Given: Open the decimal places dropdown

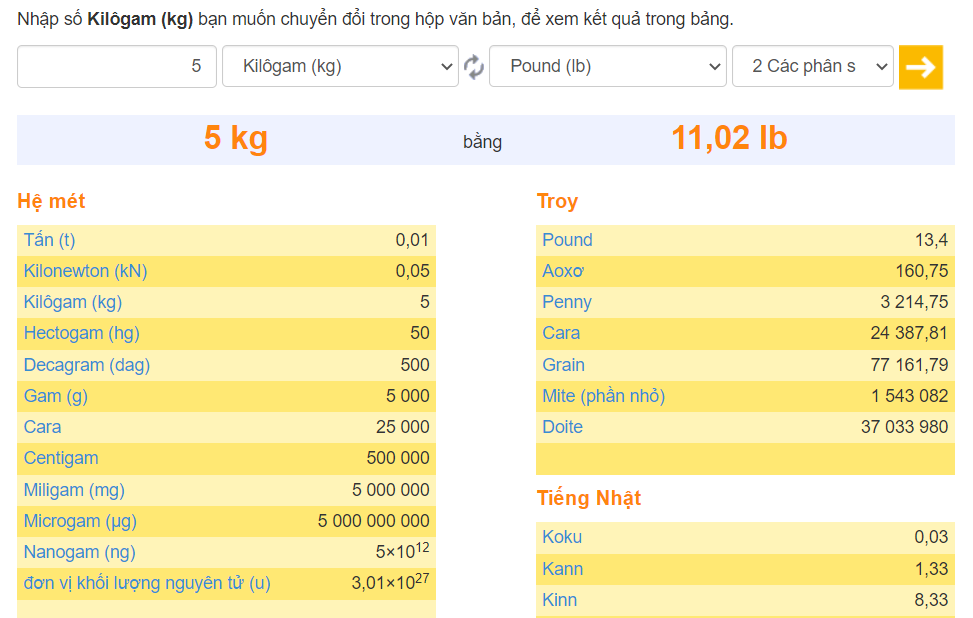Looking at the screenshot, I should pyautogui.click(x=812, y=67).
